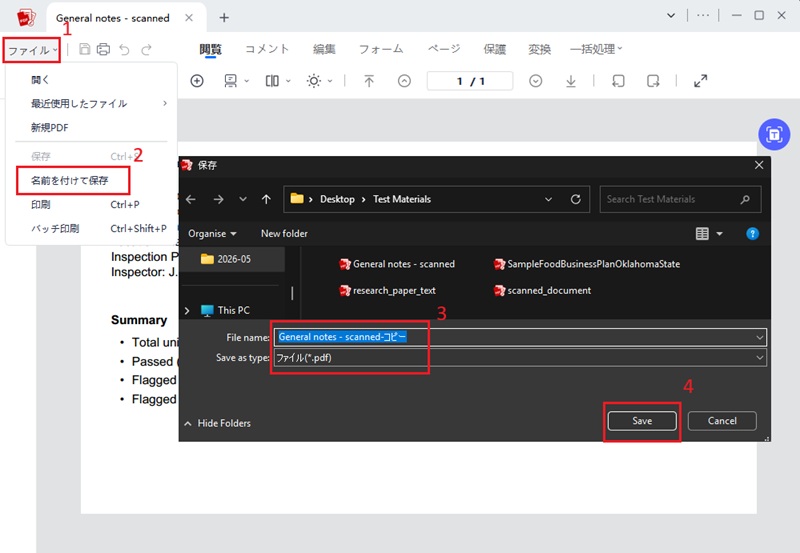
Task: Collapse folders with Hide Folders
Action: pyautogui.click(x=217, y=423)
